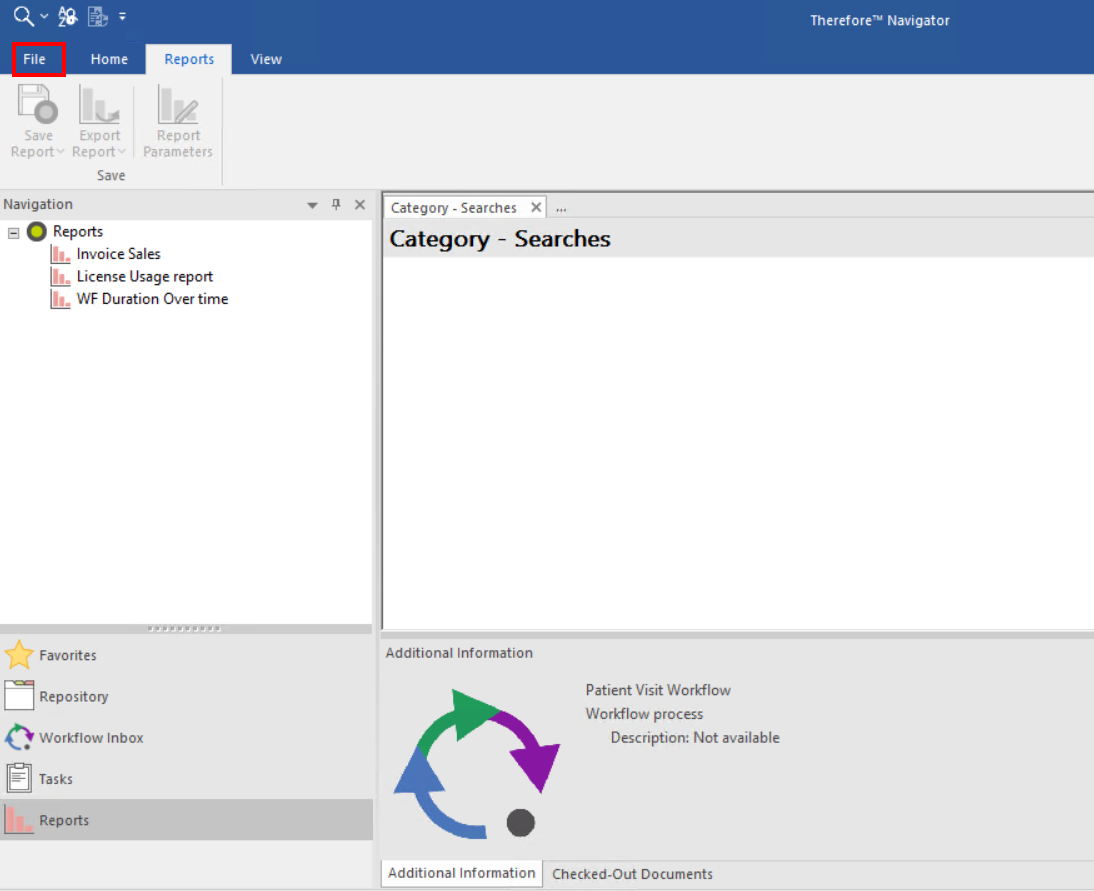Click the A-Z sort icon in quick access toolbar
The width and height of the screenshot is (1094, 891).
pos(67,16)
